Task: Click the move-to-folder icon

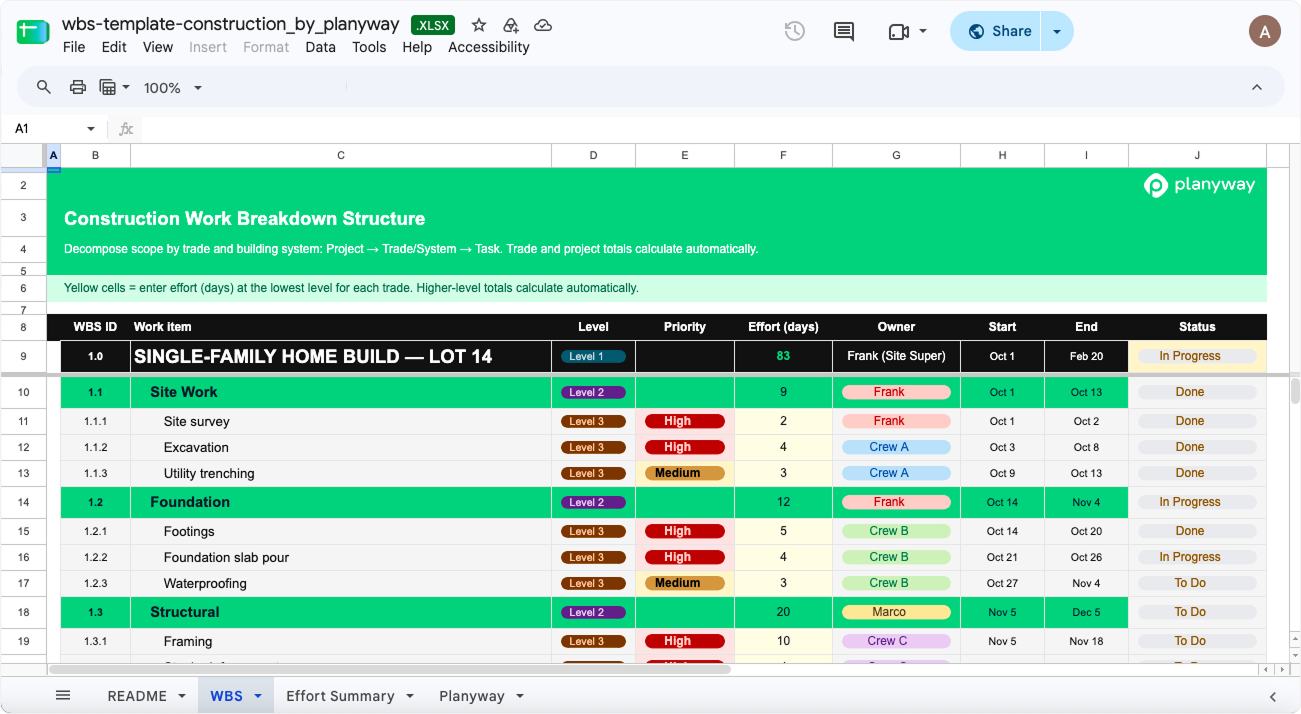Action: pos(511,25)
